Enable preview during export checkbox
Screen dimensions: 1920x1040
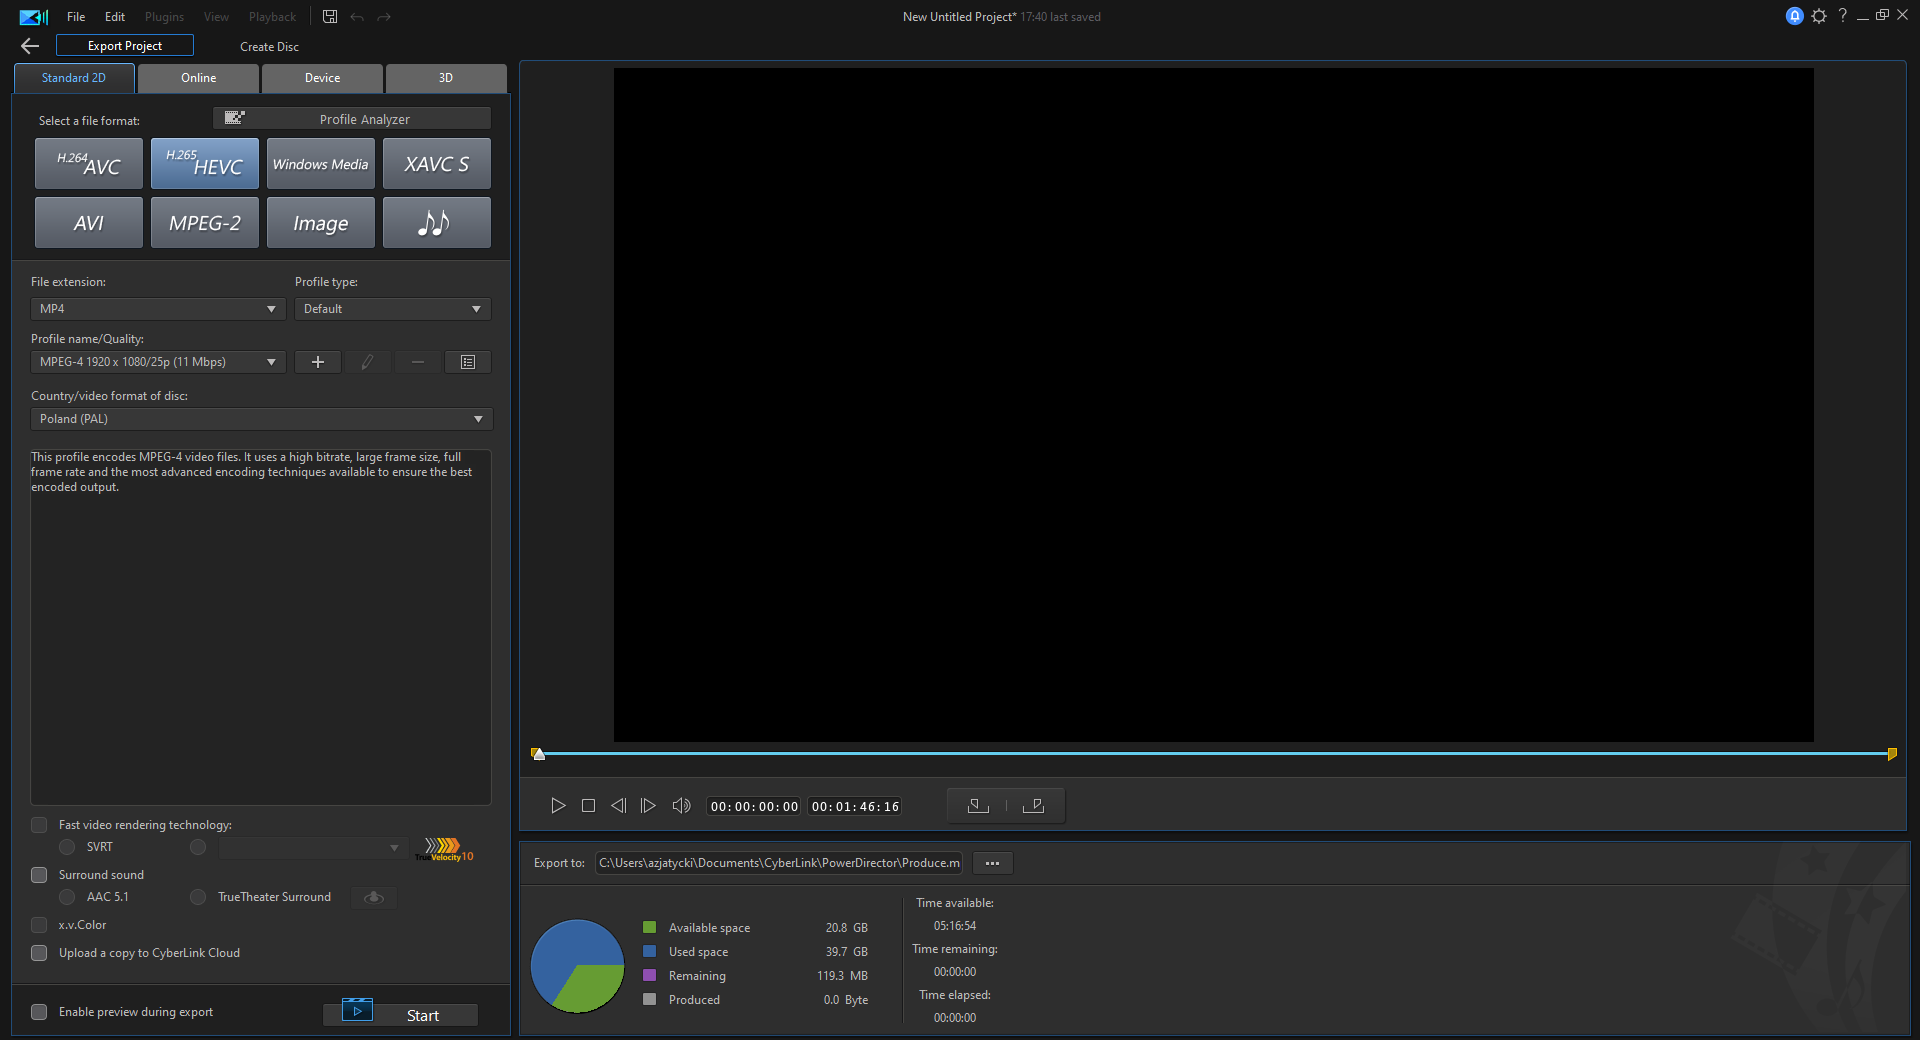coord(39,1012)
